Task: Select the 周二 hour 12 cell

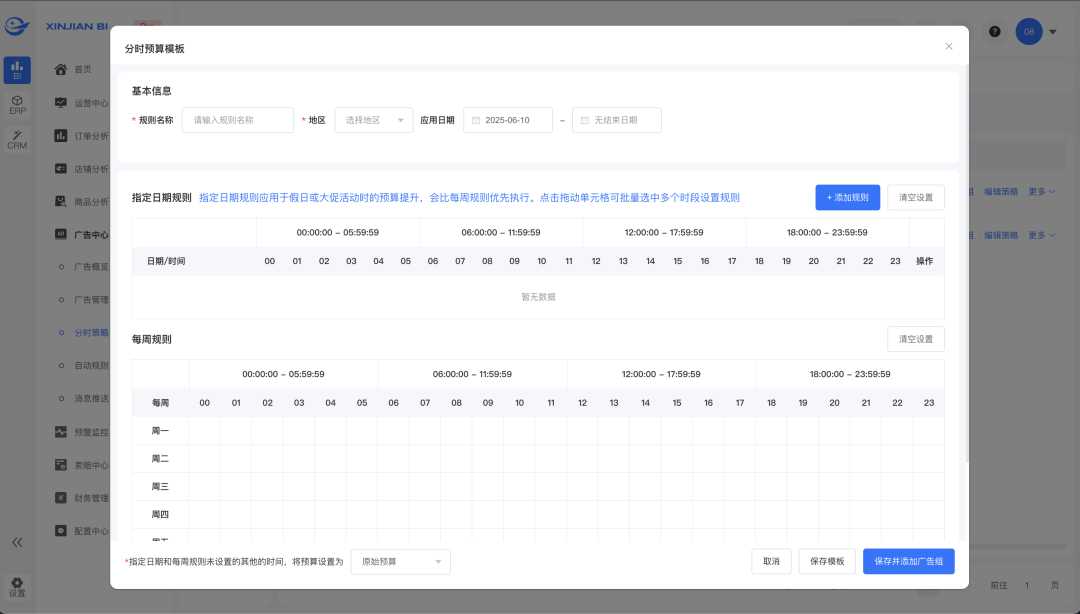Action: [582, 458]
